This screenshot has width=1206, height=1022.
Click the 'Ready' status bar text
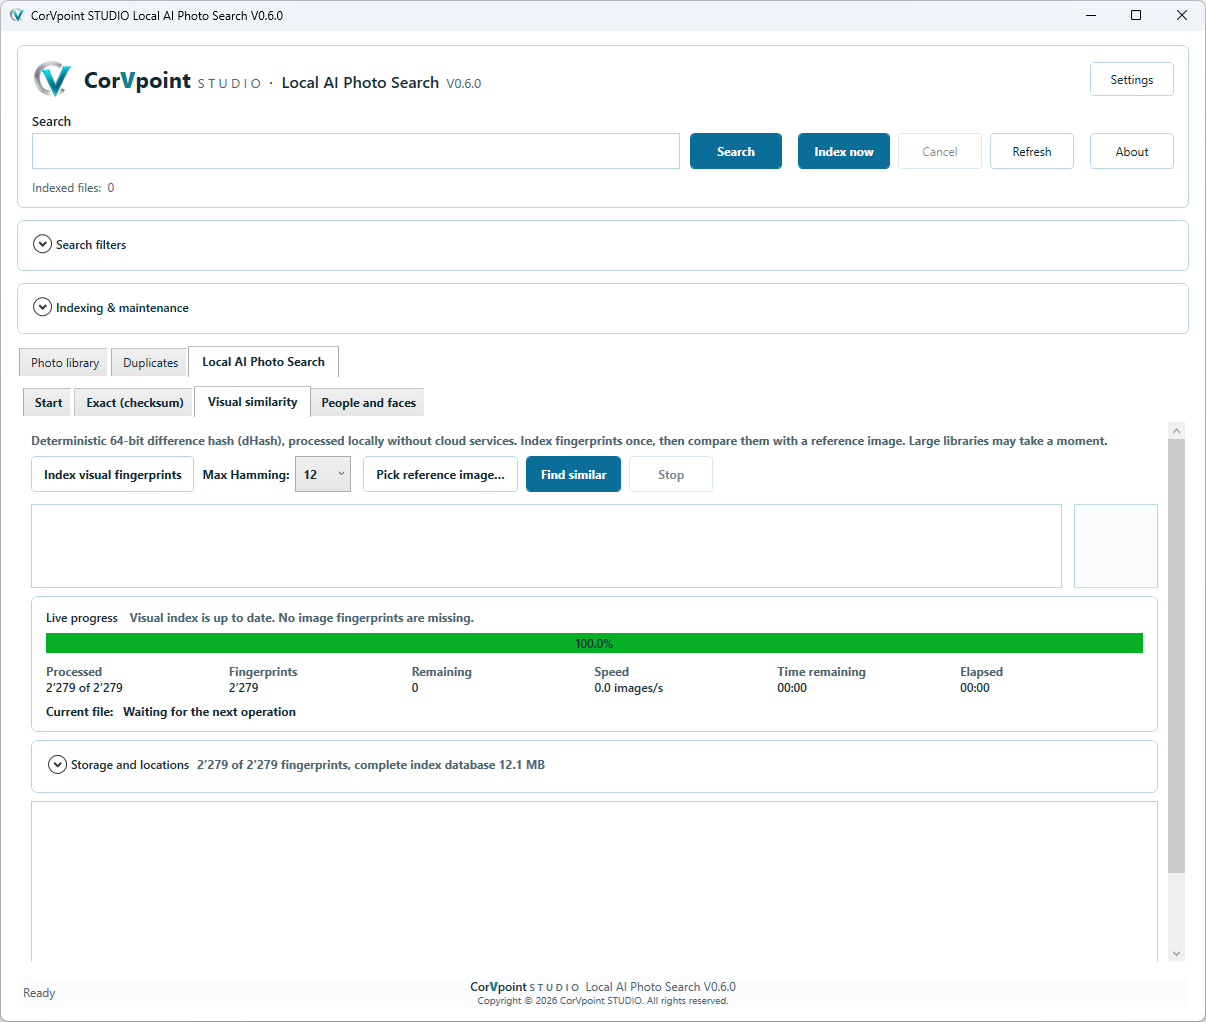point(39,993)
